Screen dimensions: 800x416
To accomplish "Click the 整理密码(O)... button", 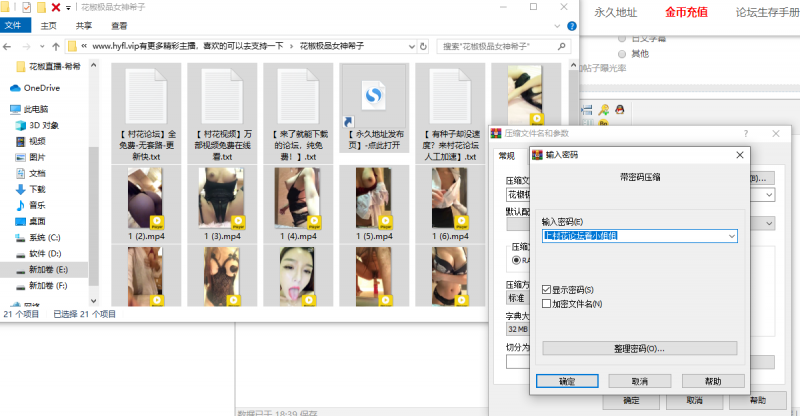I will (639, 348).
